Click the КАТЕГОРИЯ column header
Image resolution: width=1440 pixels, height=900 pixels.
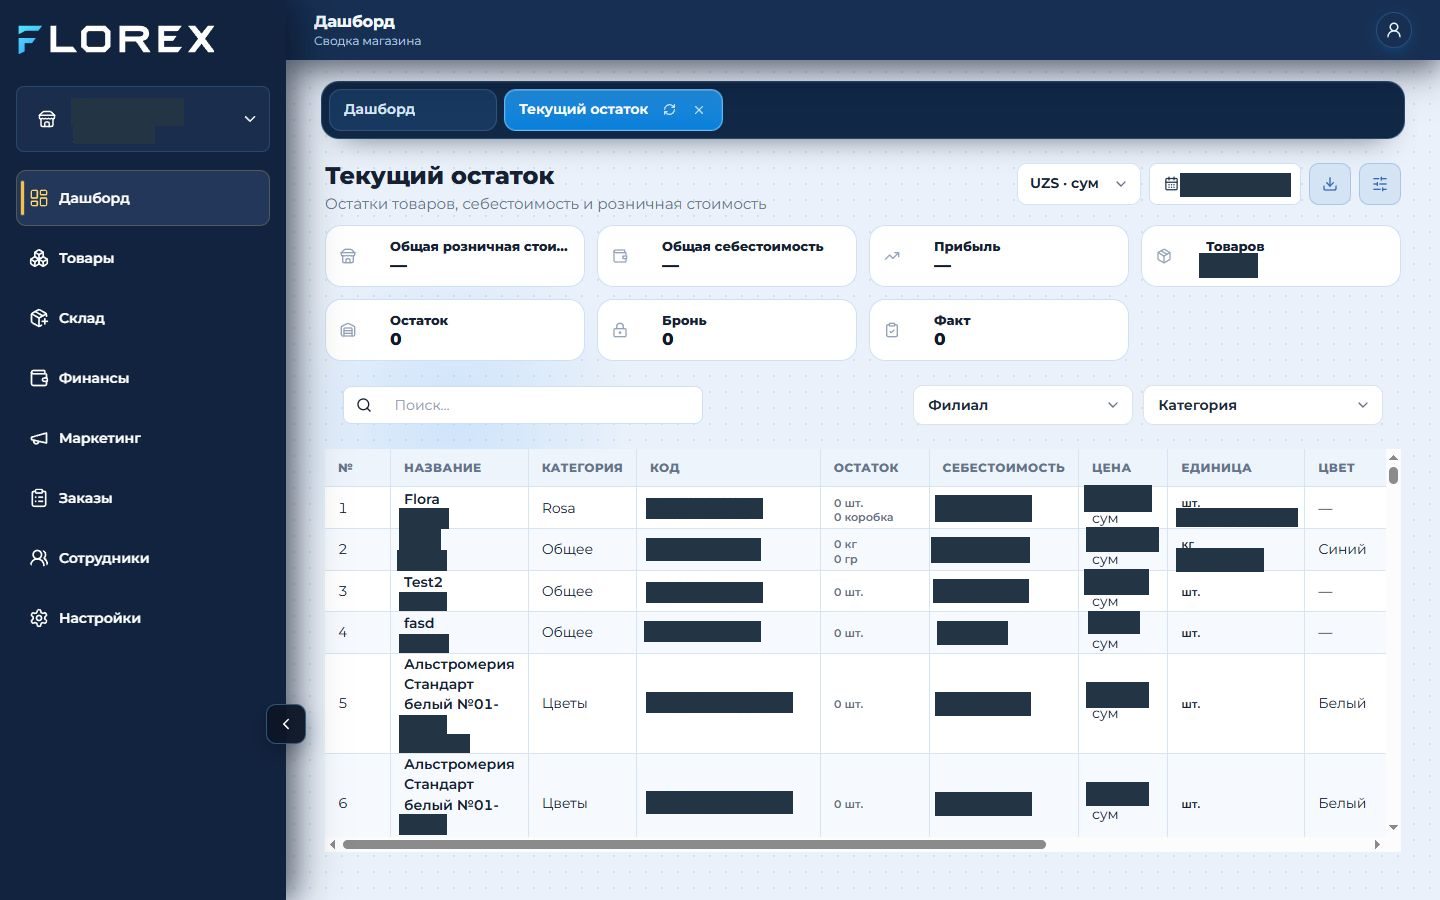click(582, 468)
